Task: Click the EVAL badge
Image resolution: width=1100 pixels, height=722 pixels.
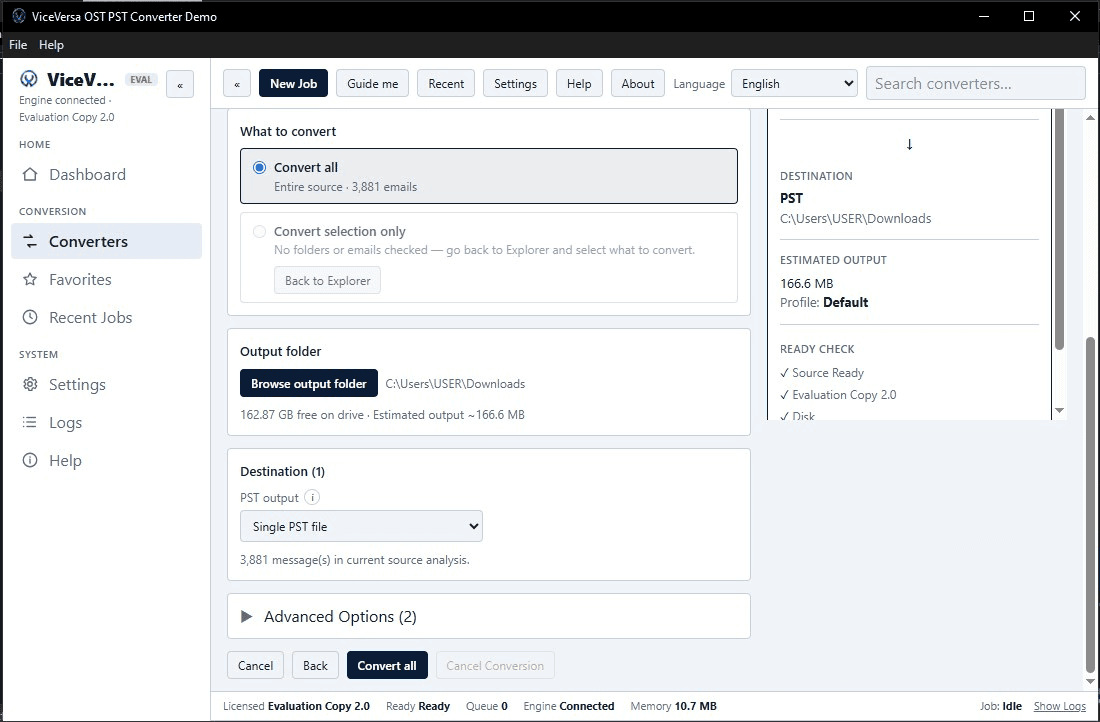Action: (141, 79)
